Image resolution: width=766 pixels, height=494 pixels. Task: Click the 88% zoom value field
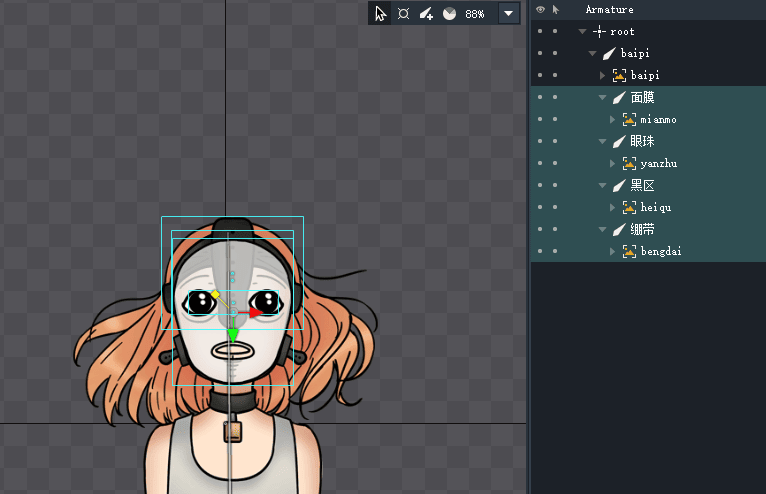click(475, 14)
